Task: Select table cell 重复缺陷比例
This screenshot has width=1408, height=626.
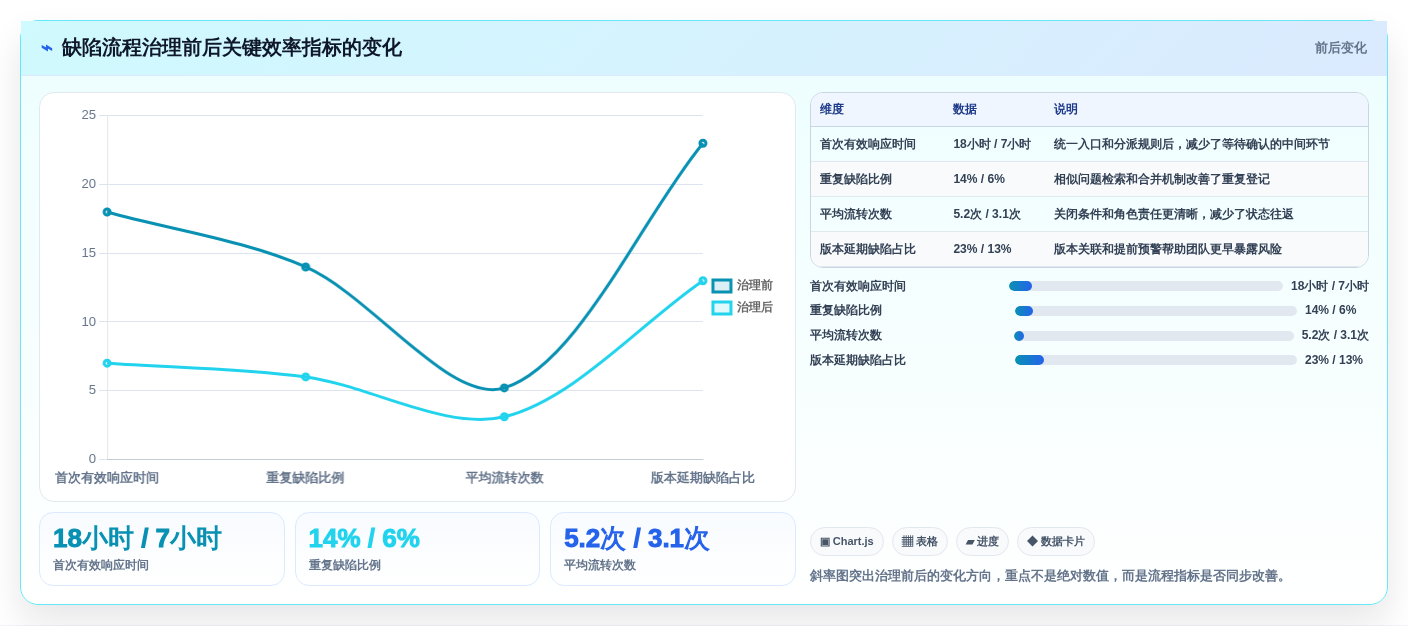Action: tap(856, 179)
